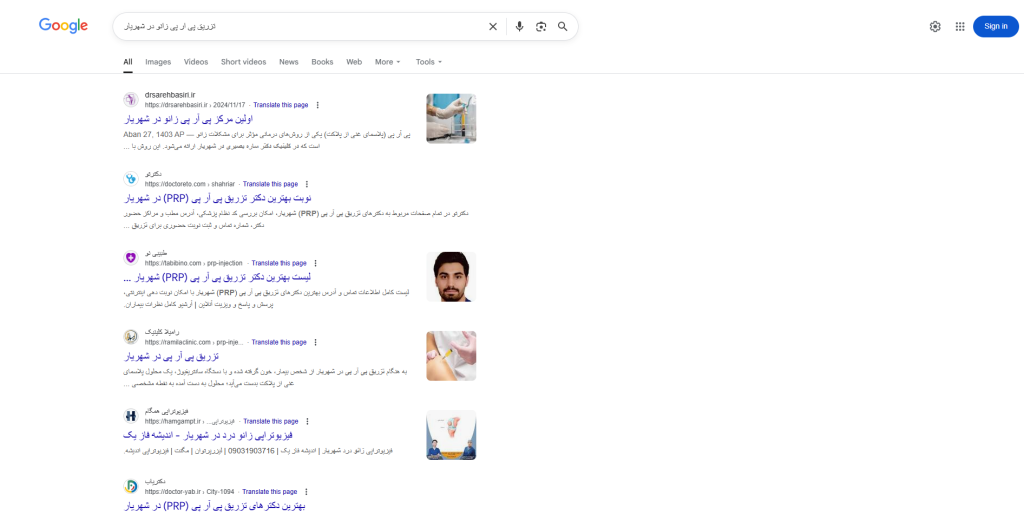Click the drsarehbasiri.ir site name text
1024x514 pixels.
point(170,95)
